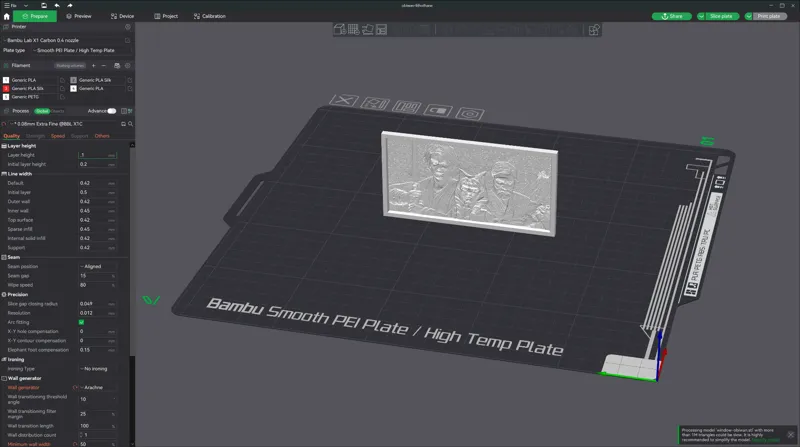Switch to the Prepare tab
This screenshot has height=447, width=800.
35,16
